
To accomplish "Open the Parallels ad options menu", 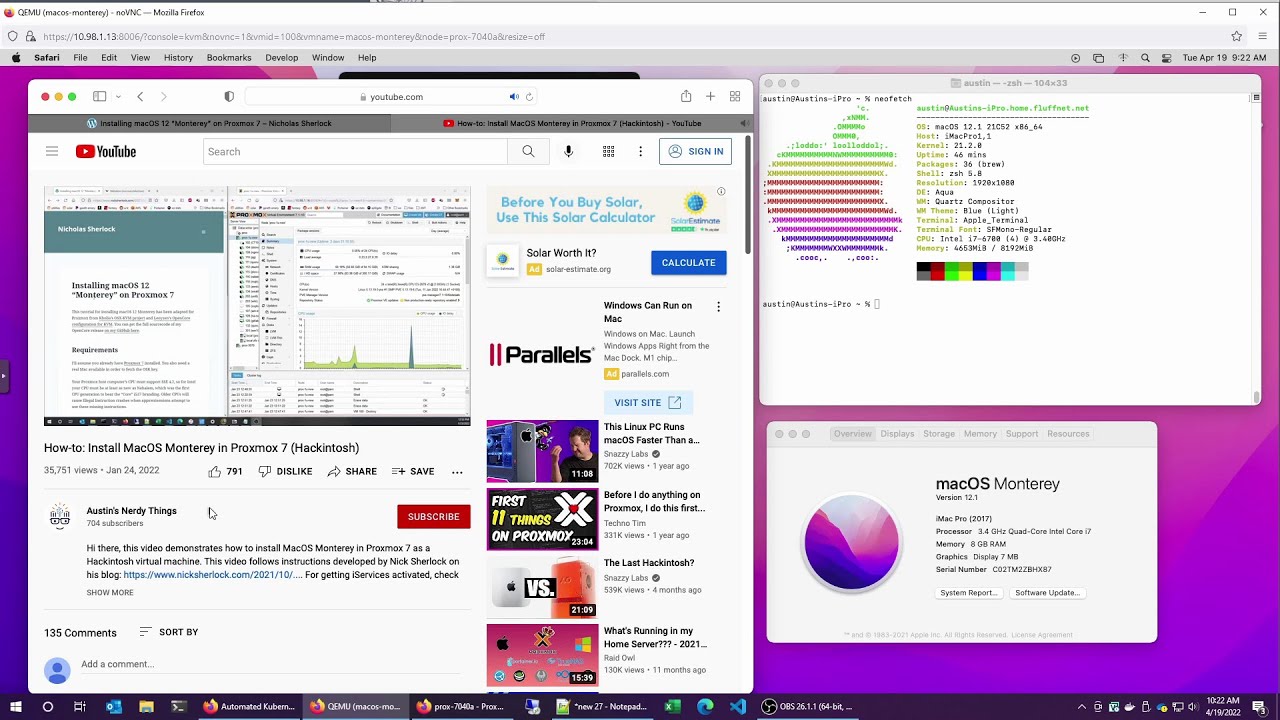I will [x=718, y=307].
